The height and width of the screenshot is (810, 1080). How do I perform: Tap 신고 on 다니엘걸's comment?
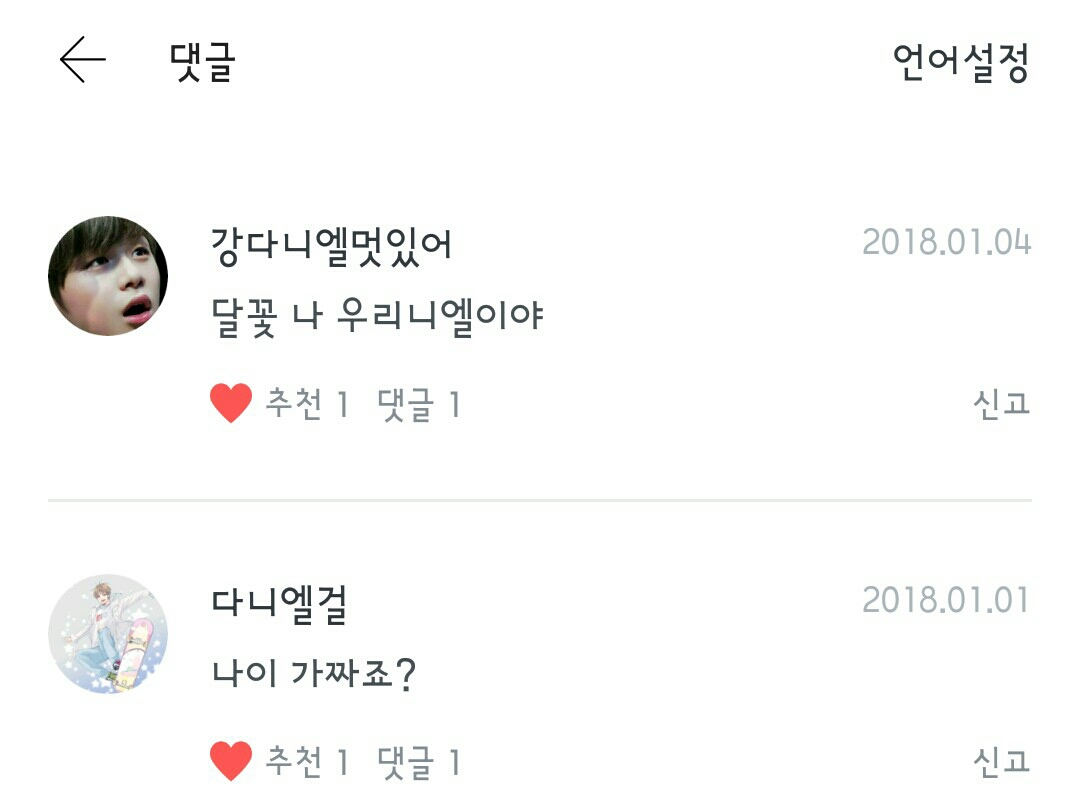(1001, 762)
